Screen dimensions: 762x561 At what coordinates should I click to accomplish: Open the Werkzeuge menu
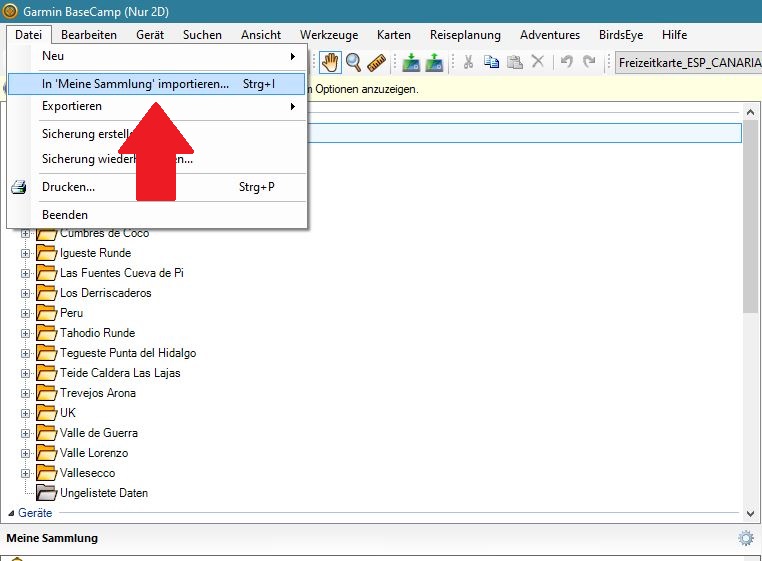329,35
